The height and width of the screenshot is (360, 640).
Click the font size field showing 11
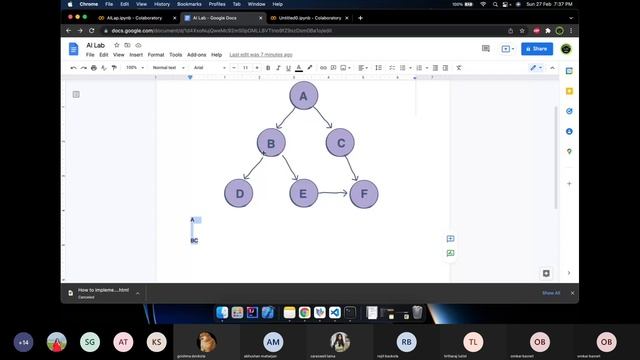coord(245,68)
